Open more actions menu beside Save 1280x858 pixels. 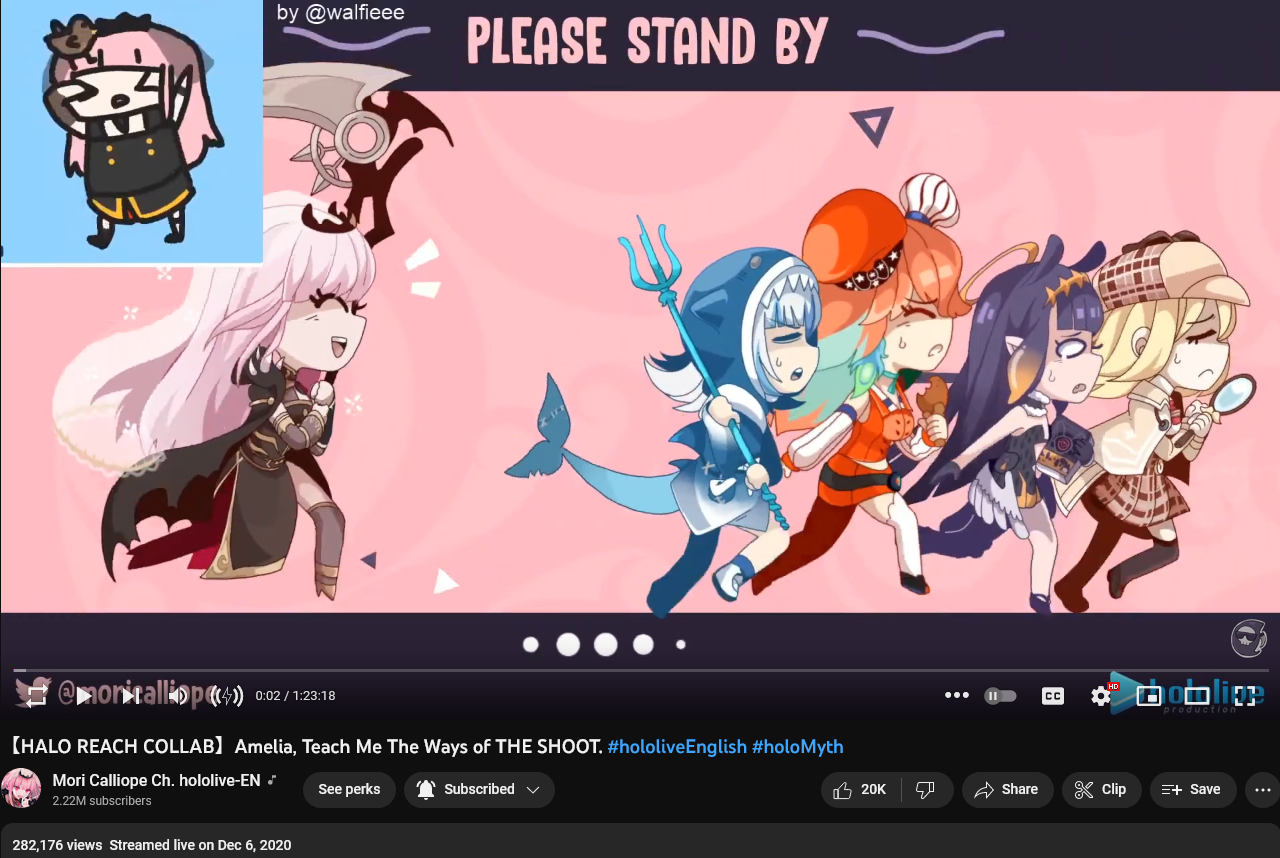coord(1262,790)
